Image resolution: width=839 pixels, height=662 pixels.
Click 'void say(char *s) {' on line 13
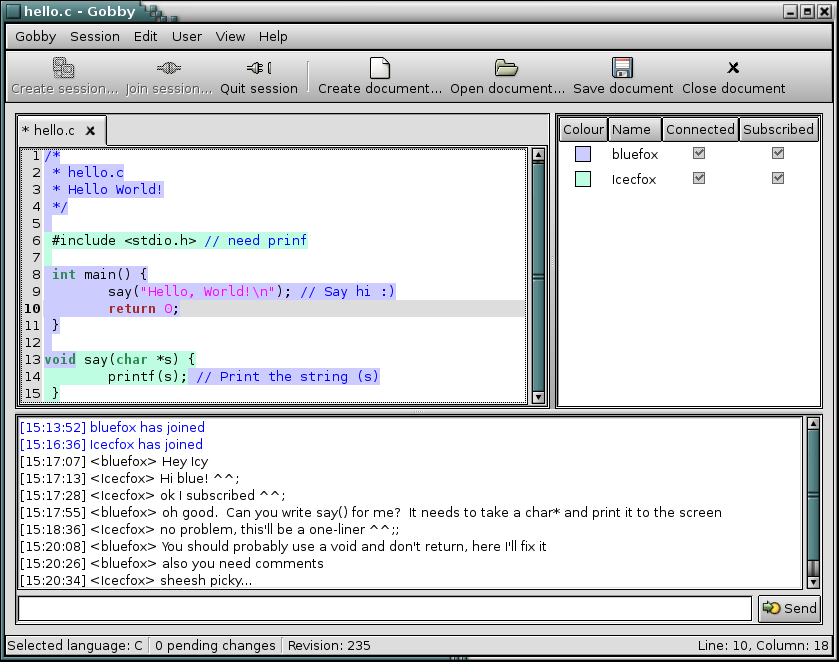point(120,360)
